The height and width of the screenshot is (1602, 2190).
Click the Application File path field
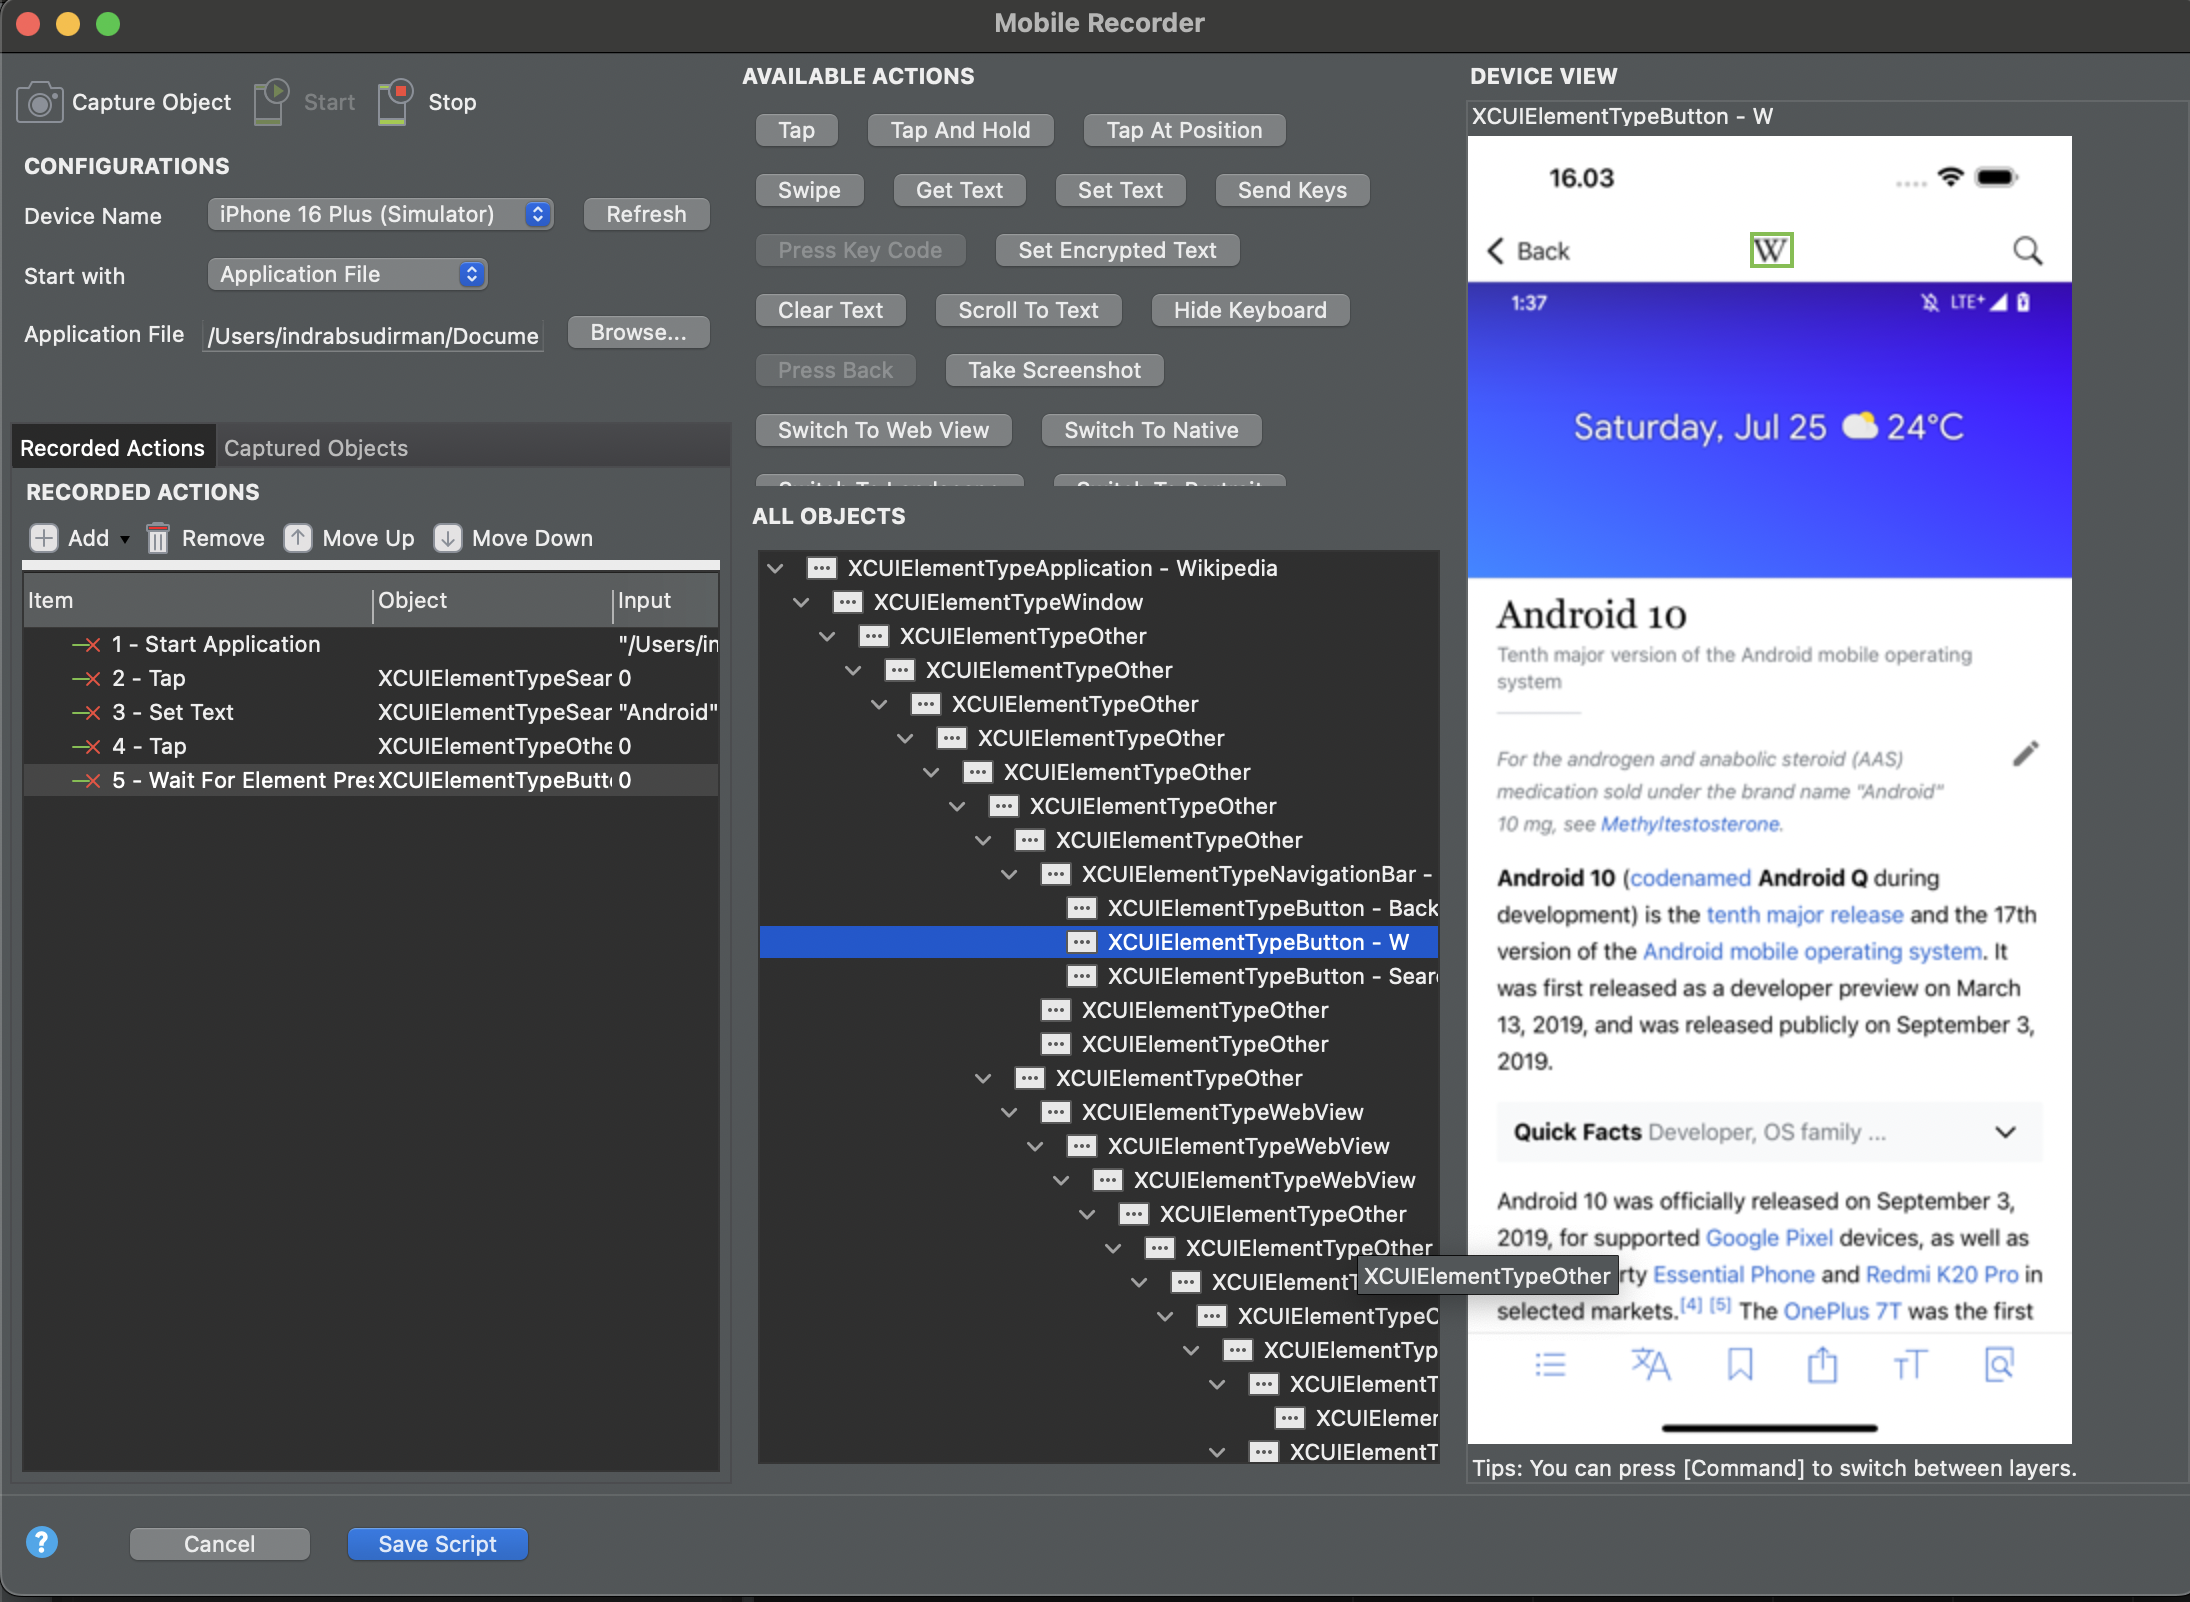click(373, 336)
